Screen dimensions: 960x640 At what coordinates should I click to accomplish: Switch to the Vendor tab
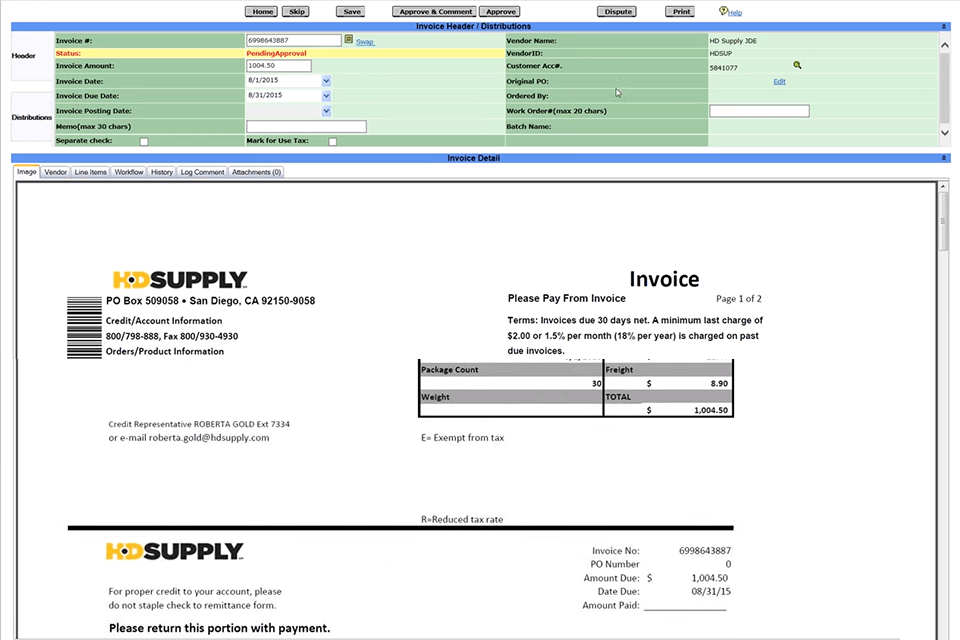(x=55, y=172)
